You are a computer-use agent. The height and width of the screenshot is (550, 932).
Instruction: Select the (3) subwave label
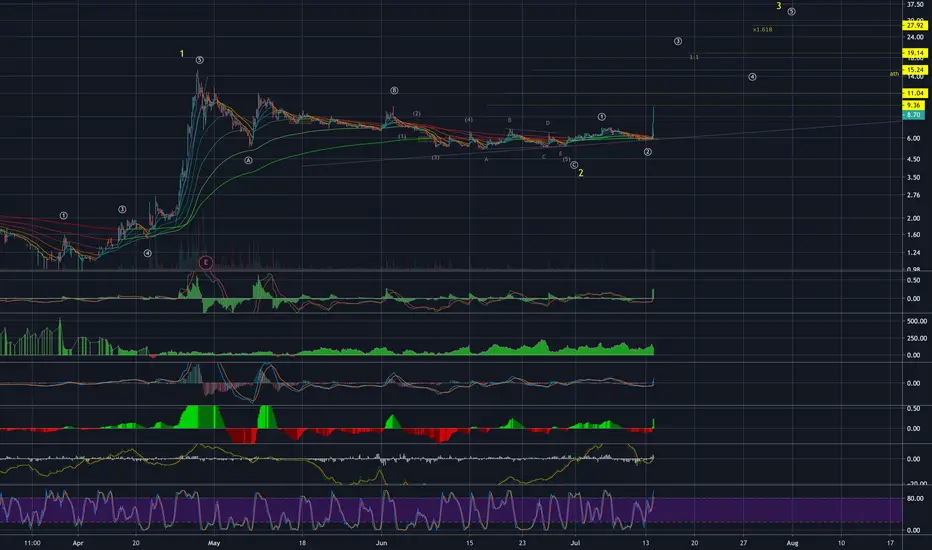click(435, 158)
